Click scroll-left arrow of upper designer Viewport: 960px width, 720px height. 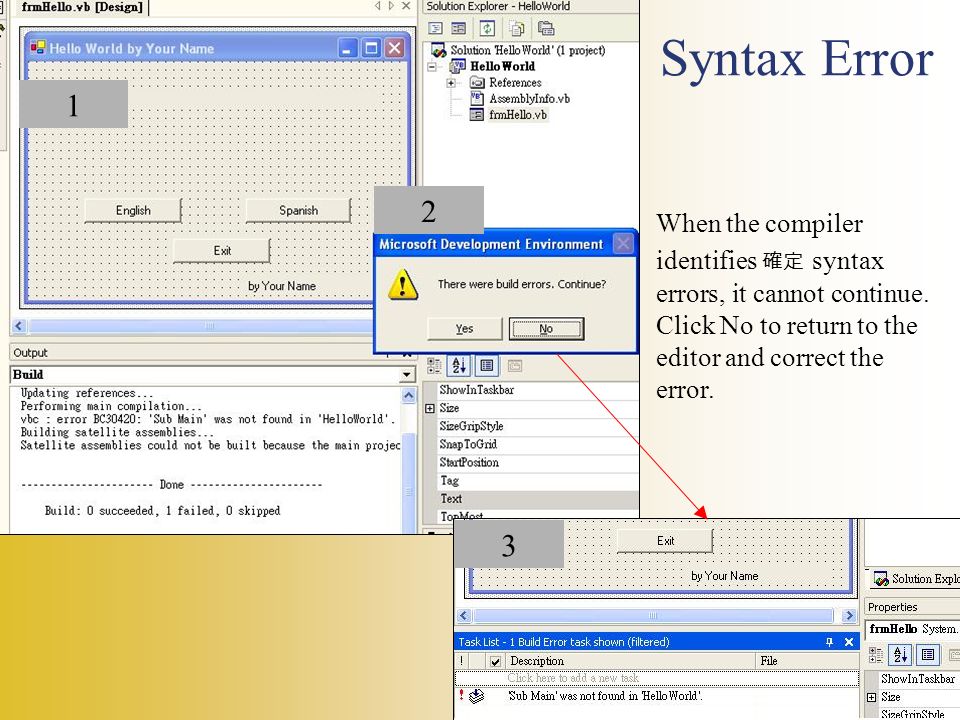click(19, 326)
